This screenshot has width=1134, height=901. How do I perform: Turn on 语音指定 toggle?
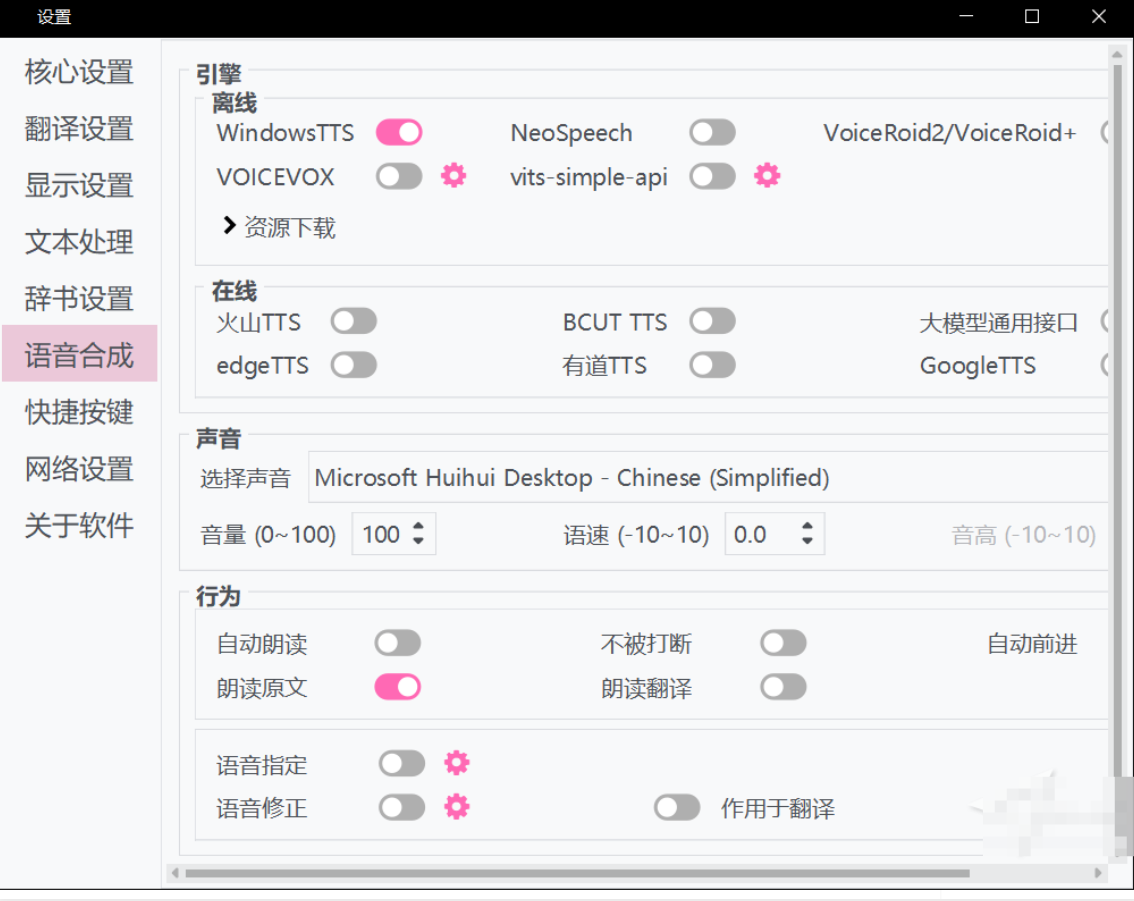coord(402,764)
